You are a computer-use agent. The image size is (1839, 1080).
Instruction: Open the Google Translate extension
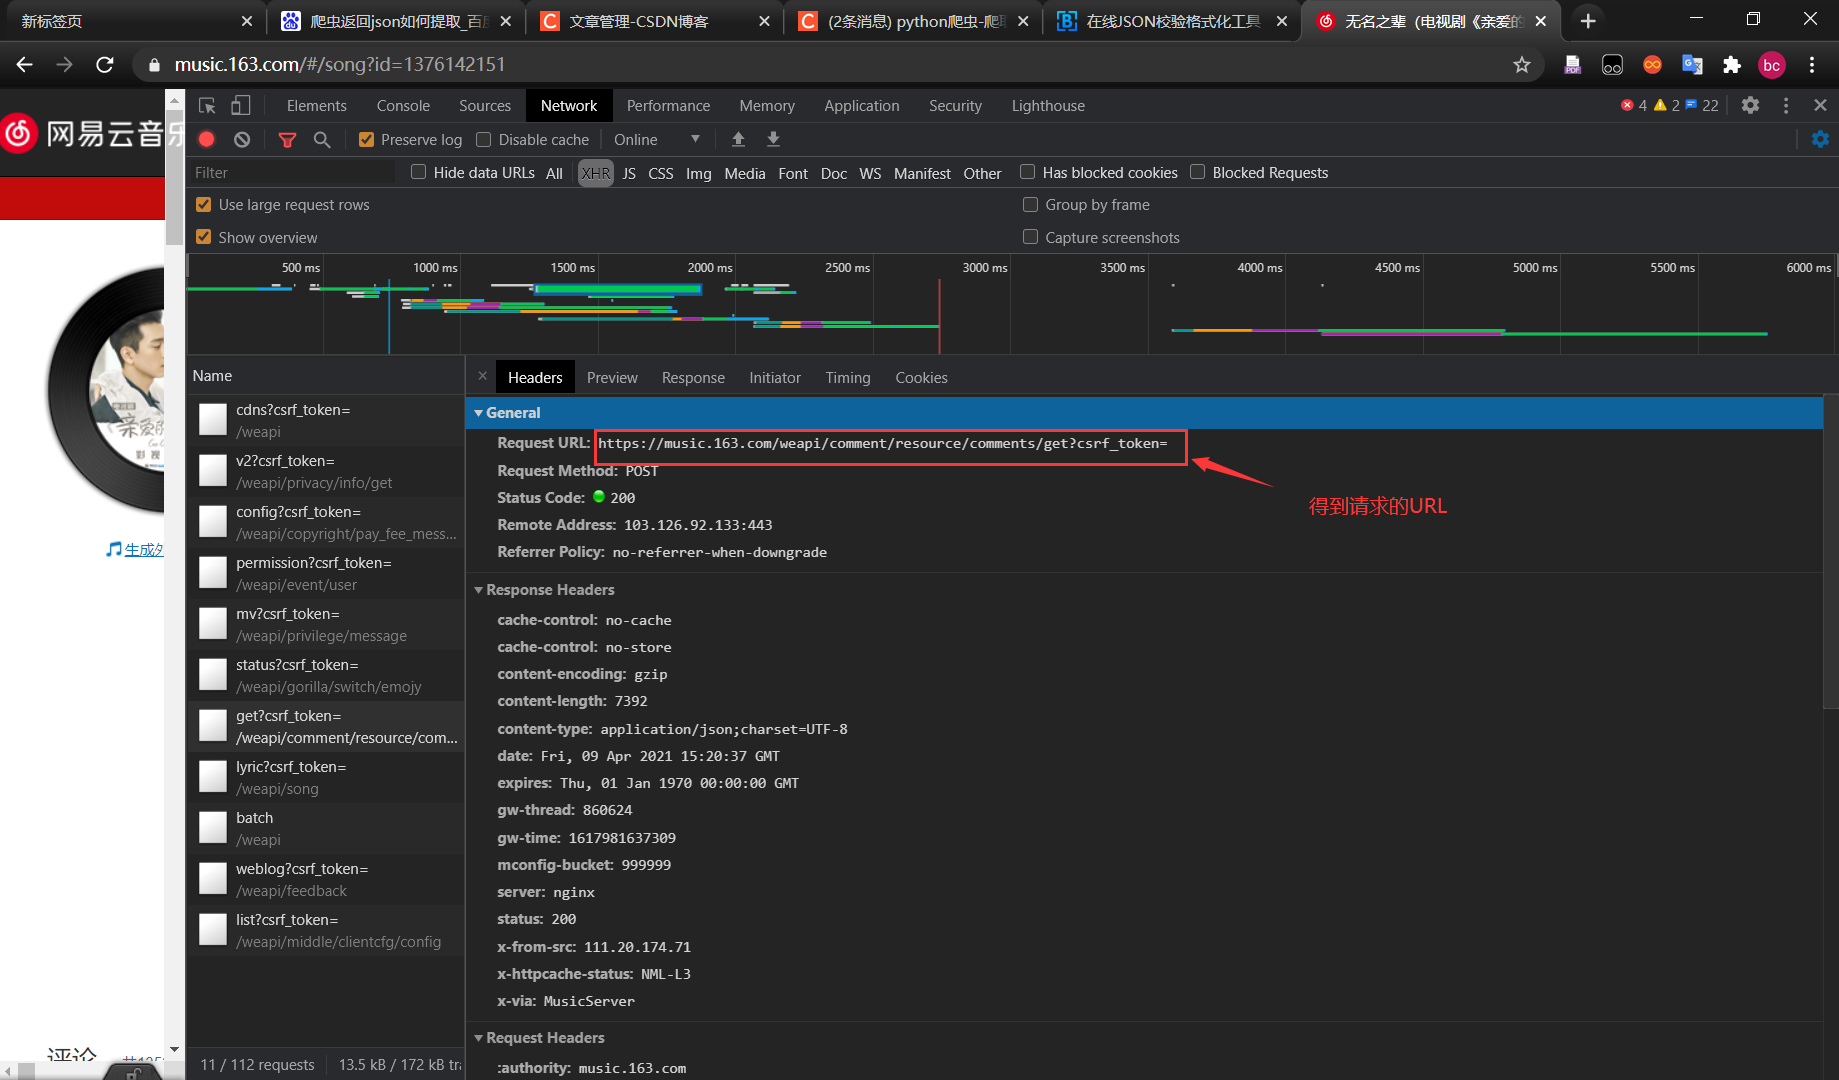point(1692,64)
